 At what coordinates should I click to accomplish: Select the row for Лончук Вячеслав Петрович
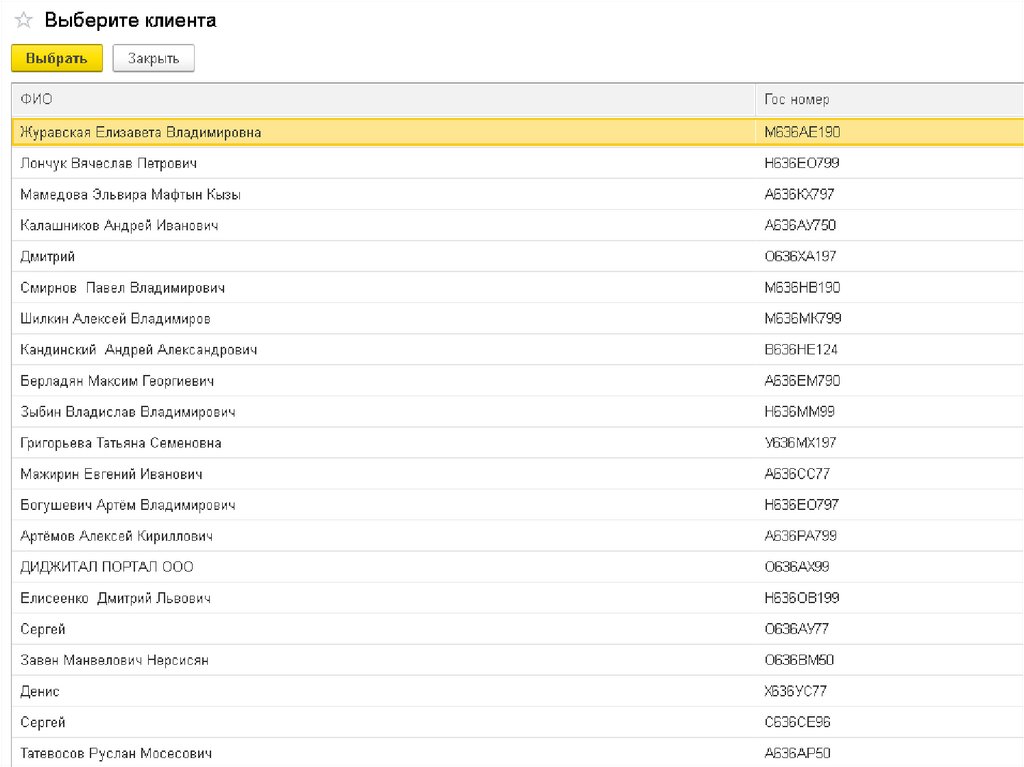click(108, 163)
